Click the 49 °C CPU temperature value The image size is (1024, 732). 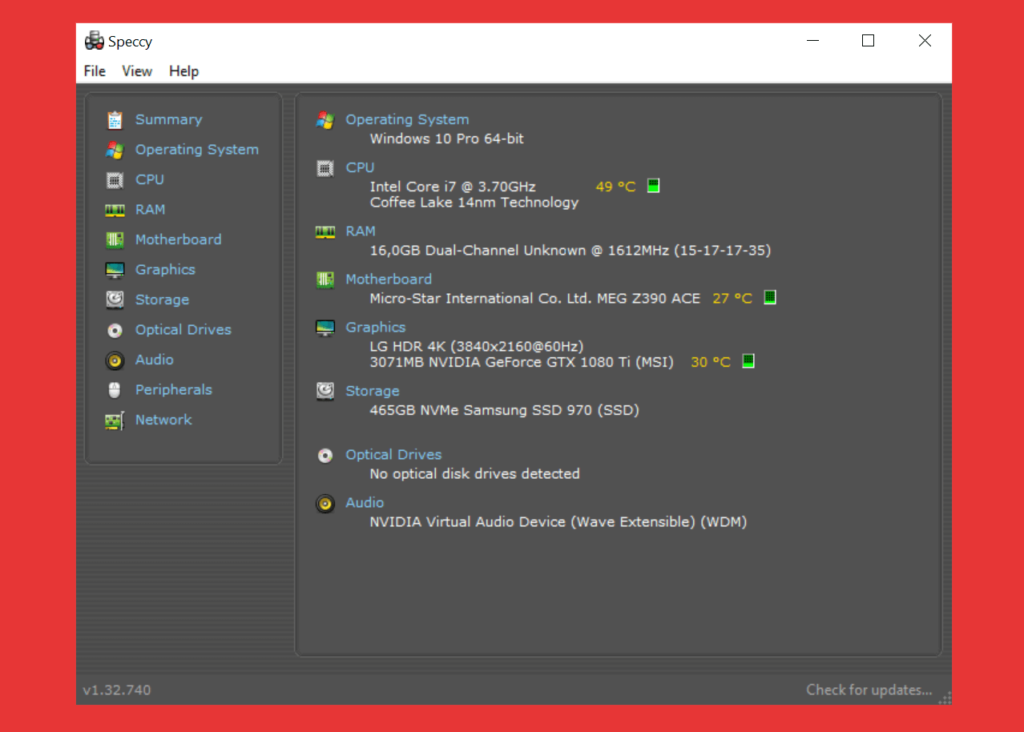(x=615, y=187)
